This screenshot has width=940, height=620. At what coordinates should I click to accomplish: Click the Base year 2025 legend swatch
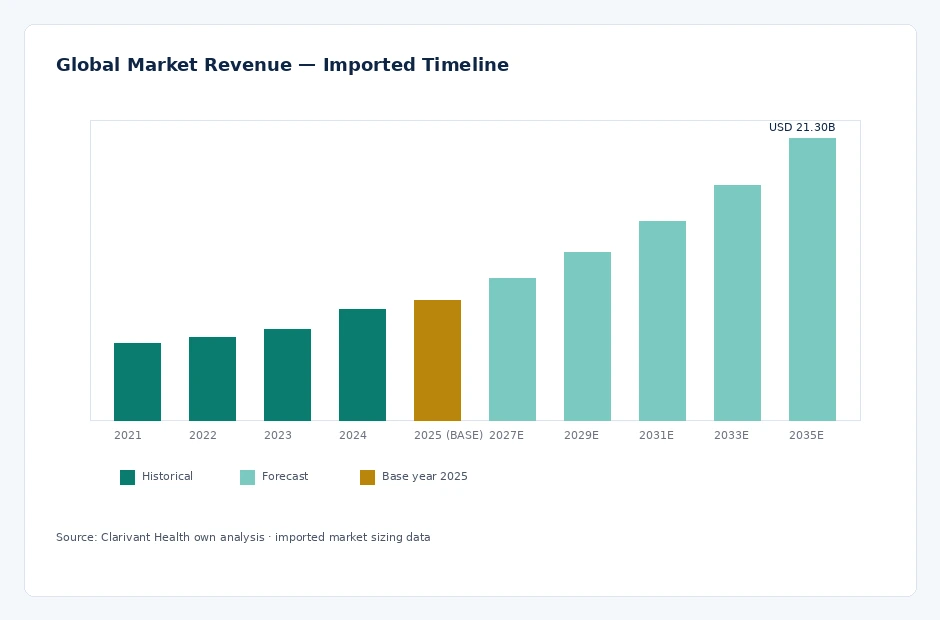click(x=367, y=477)
